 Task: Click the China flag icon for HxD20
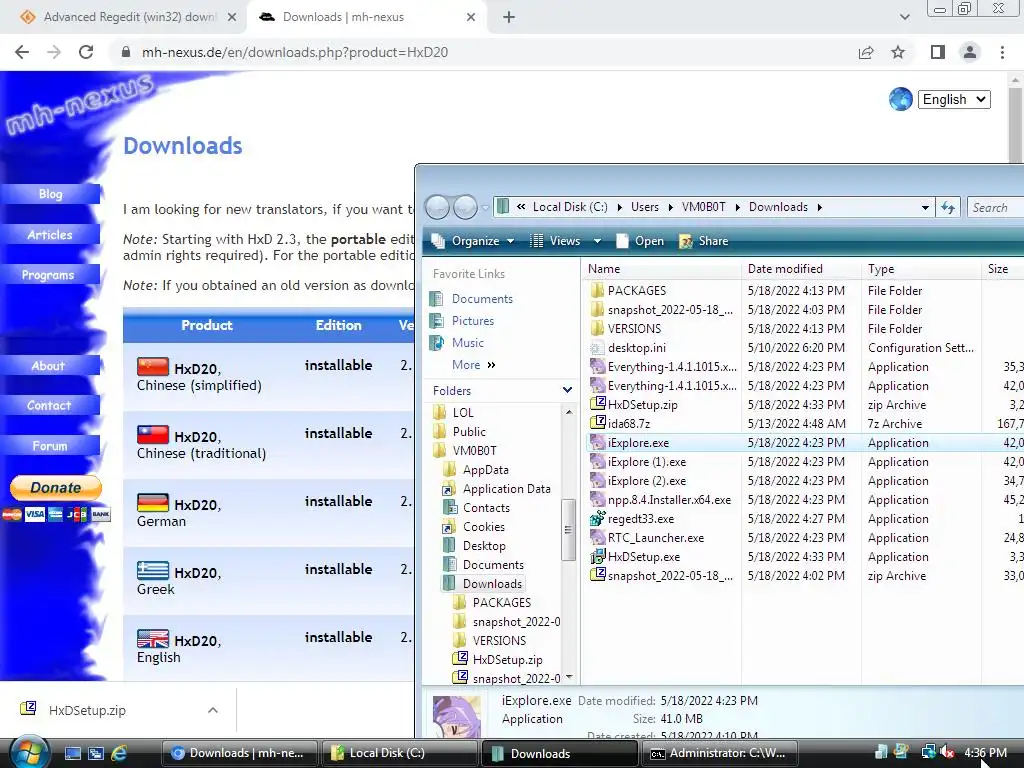click(x=153, y=366)
